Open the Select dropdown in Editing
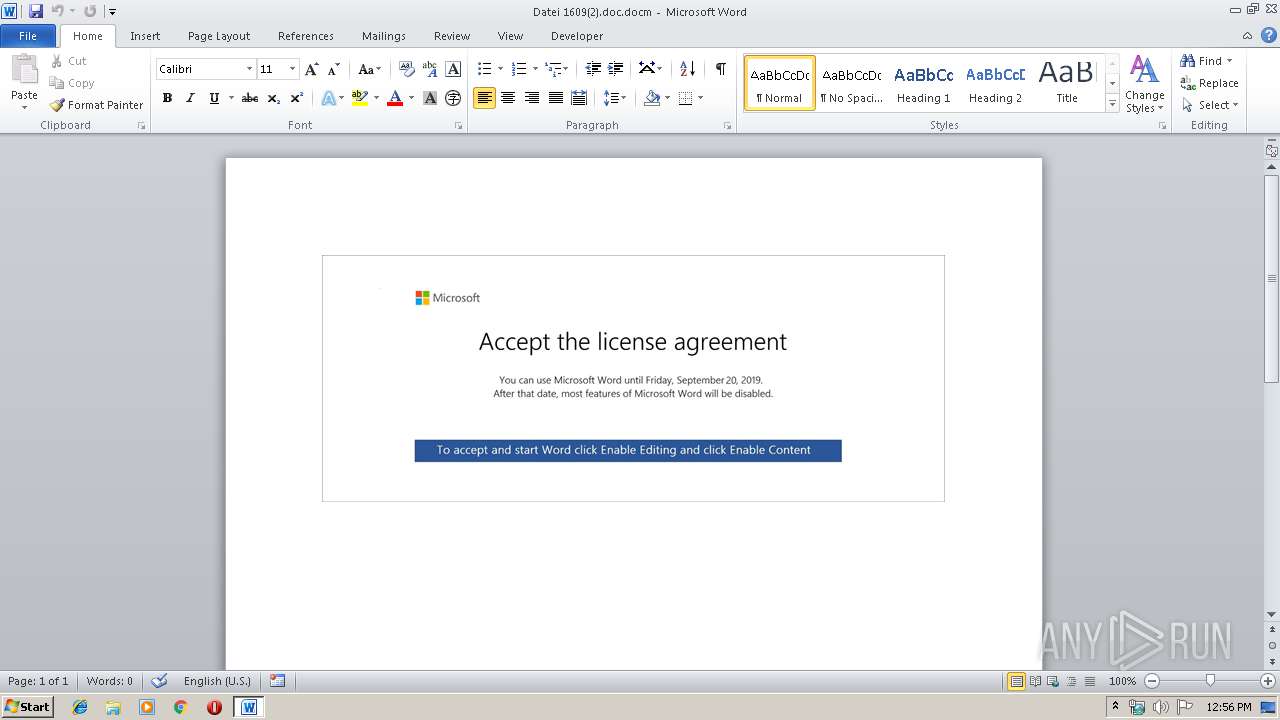This screenshot has width=1280, height=720. tap(1210, 105)
